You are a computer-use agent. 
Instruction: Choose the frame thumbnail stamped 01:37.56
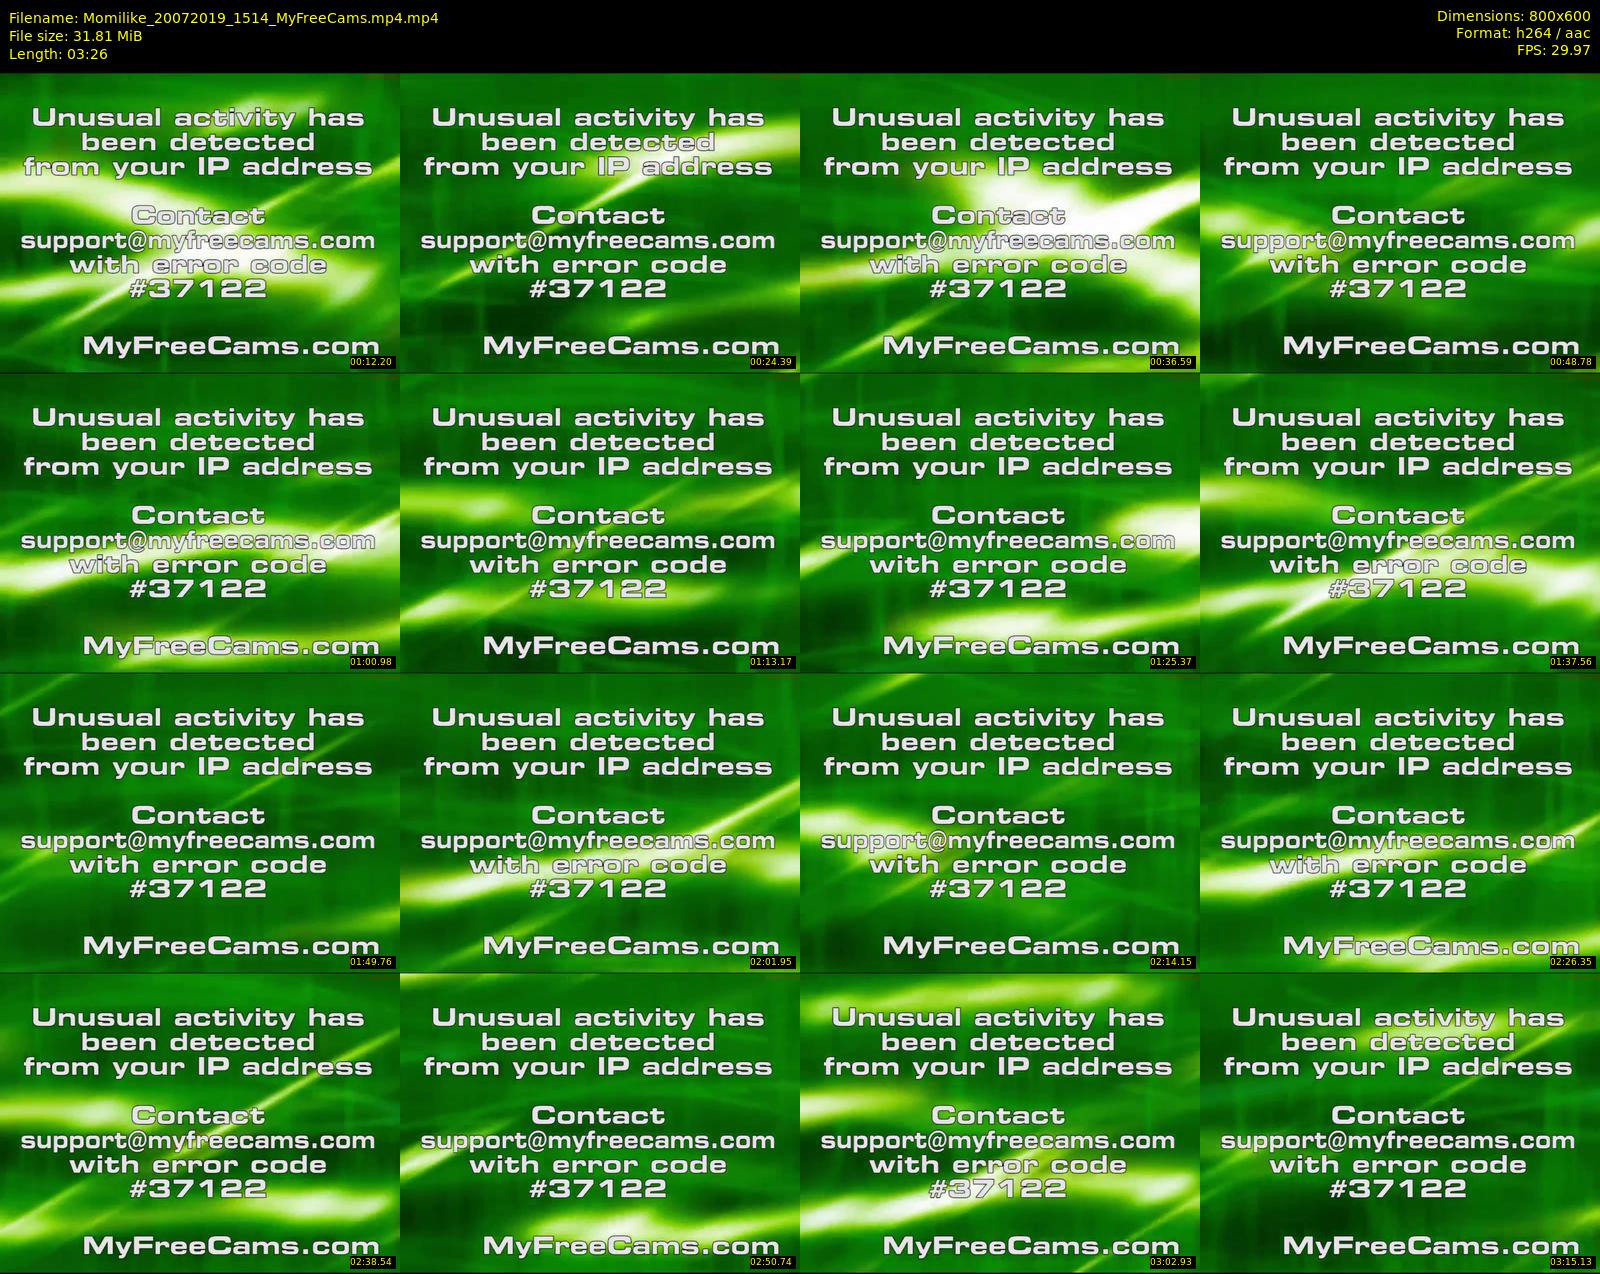pos(1399,522)
